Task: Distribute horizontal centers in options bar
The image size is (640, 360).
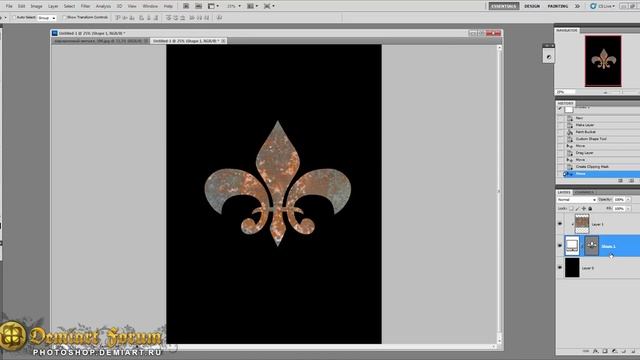Action: 199,18
